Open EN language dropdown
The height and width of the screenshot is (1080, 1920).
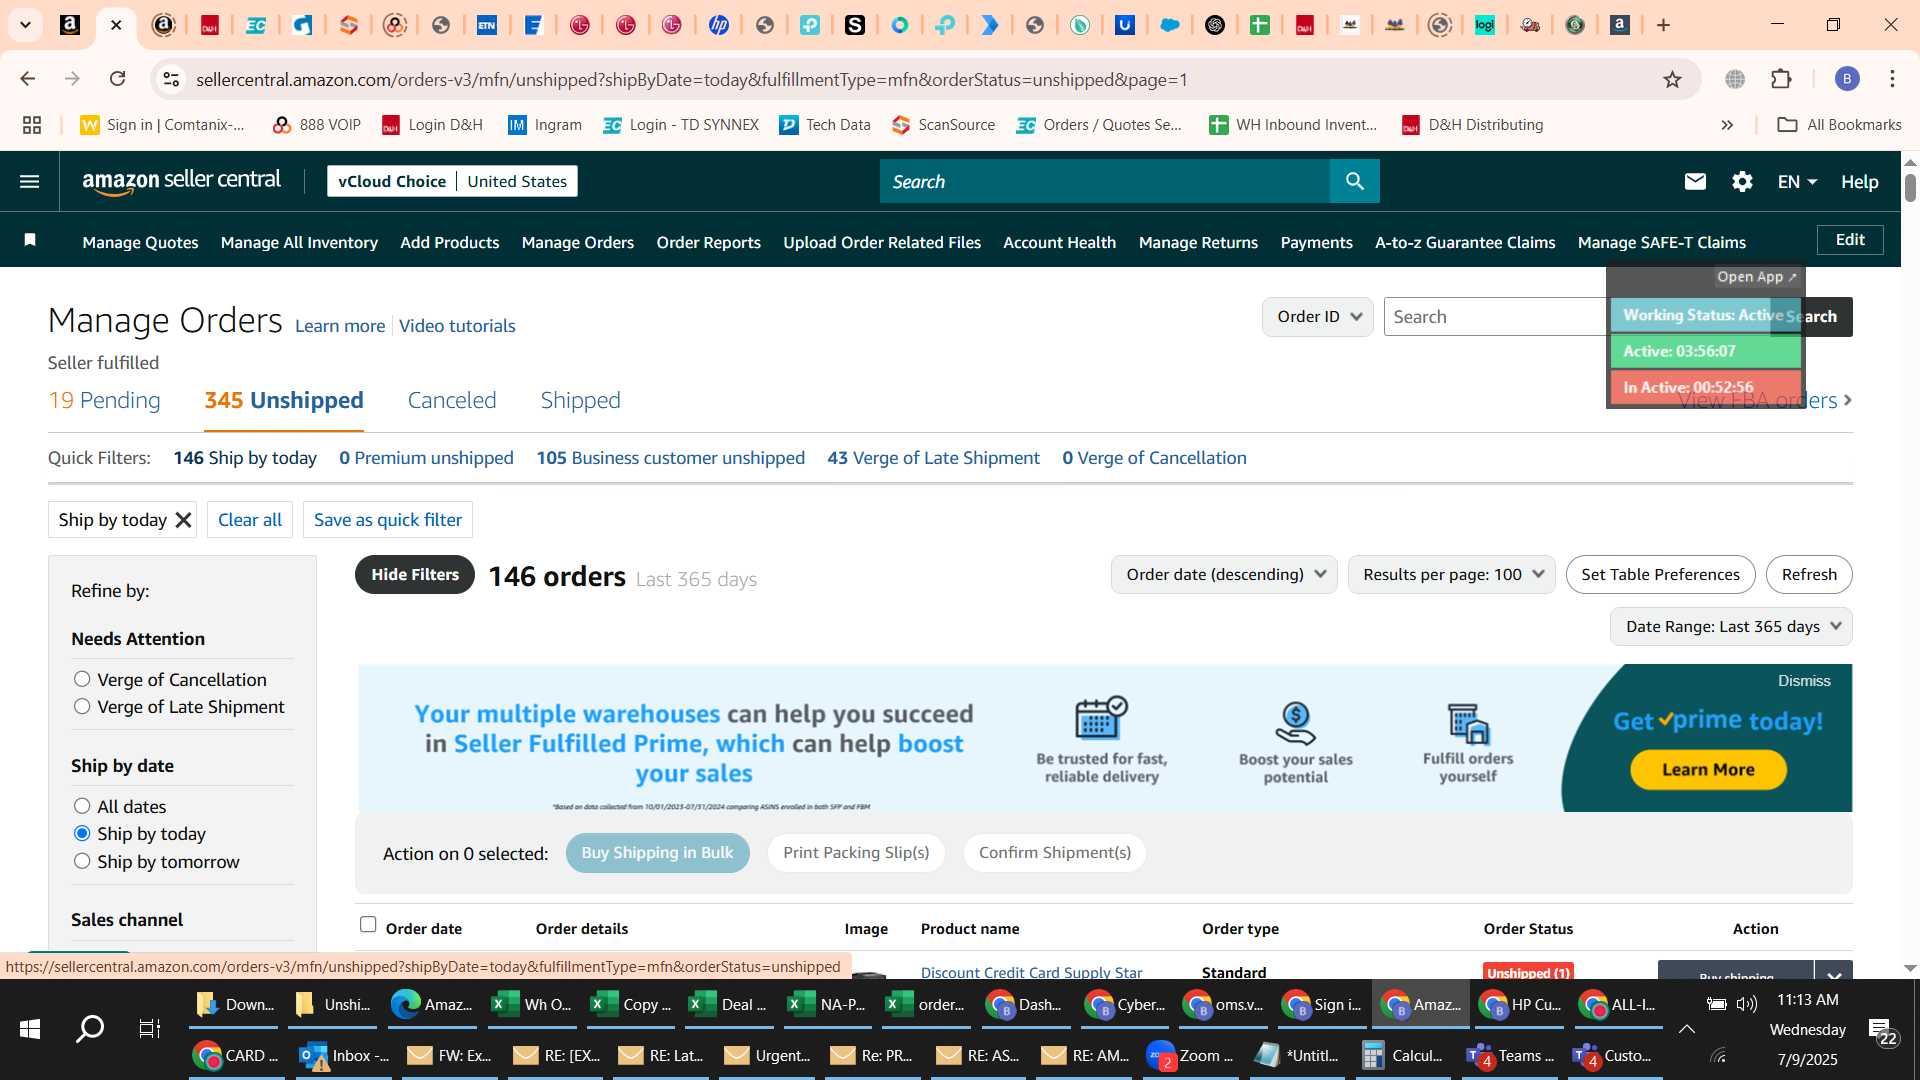pos(1796,182)
